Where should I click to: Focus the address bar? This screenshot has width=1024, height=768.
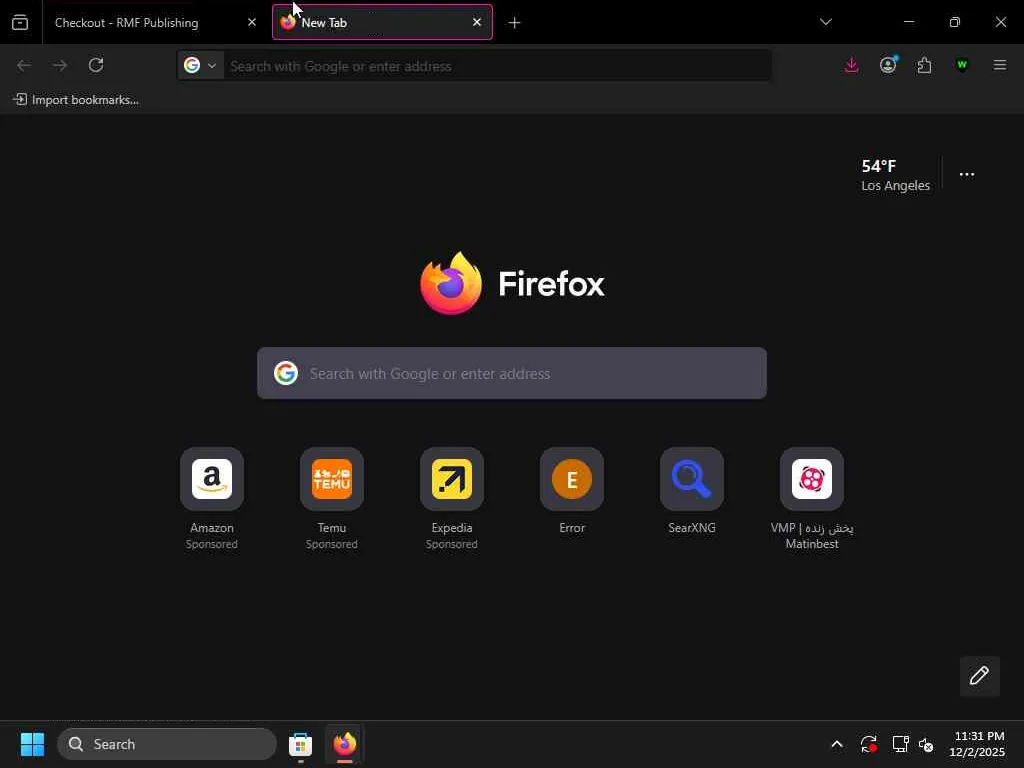click(x=496, y=66)
